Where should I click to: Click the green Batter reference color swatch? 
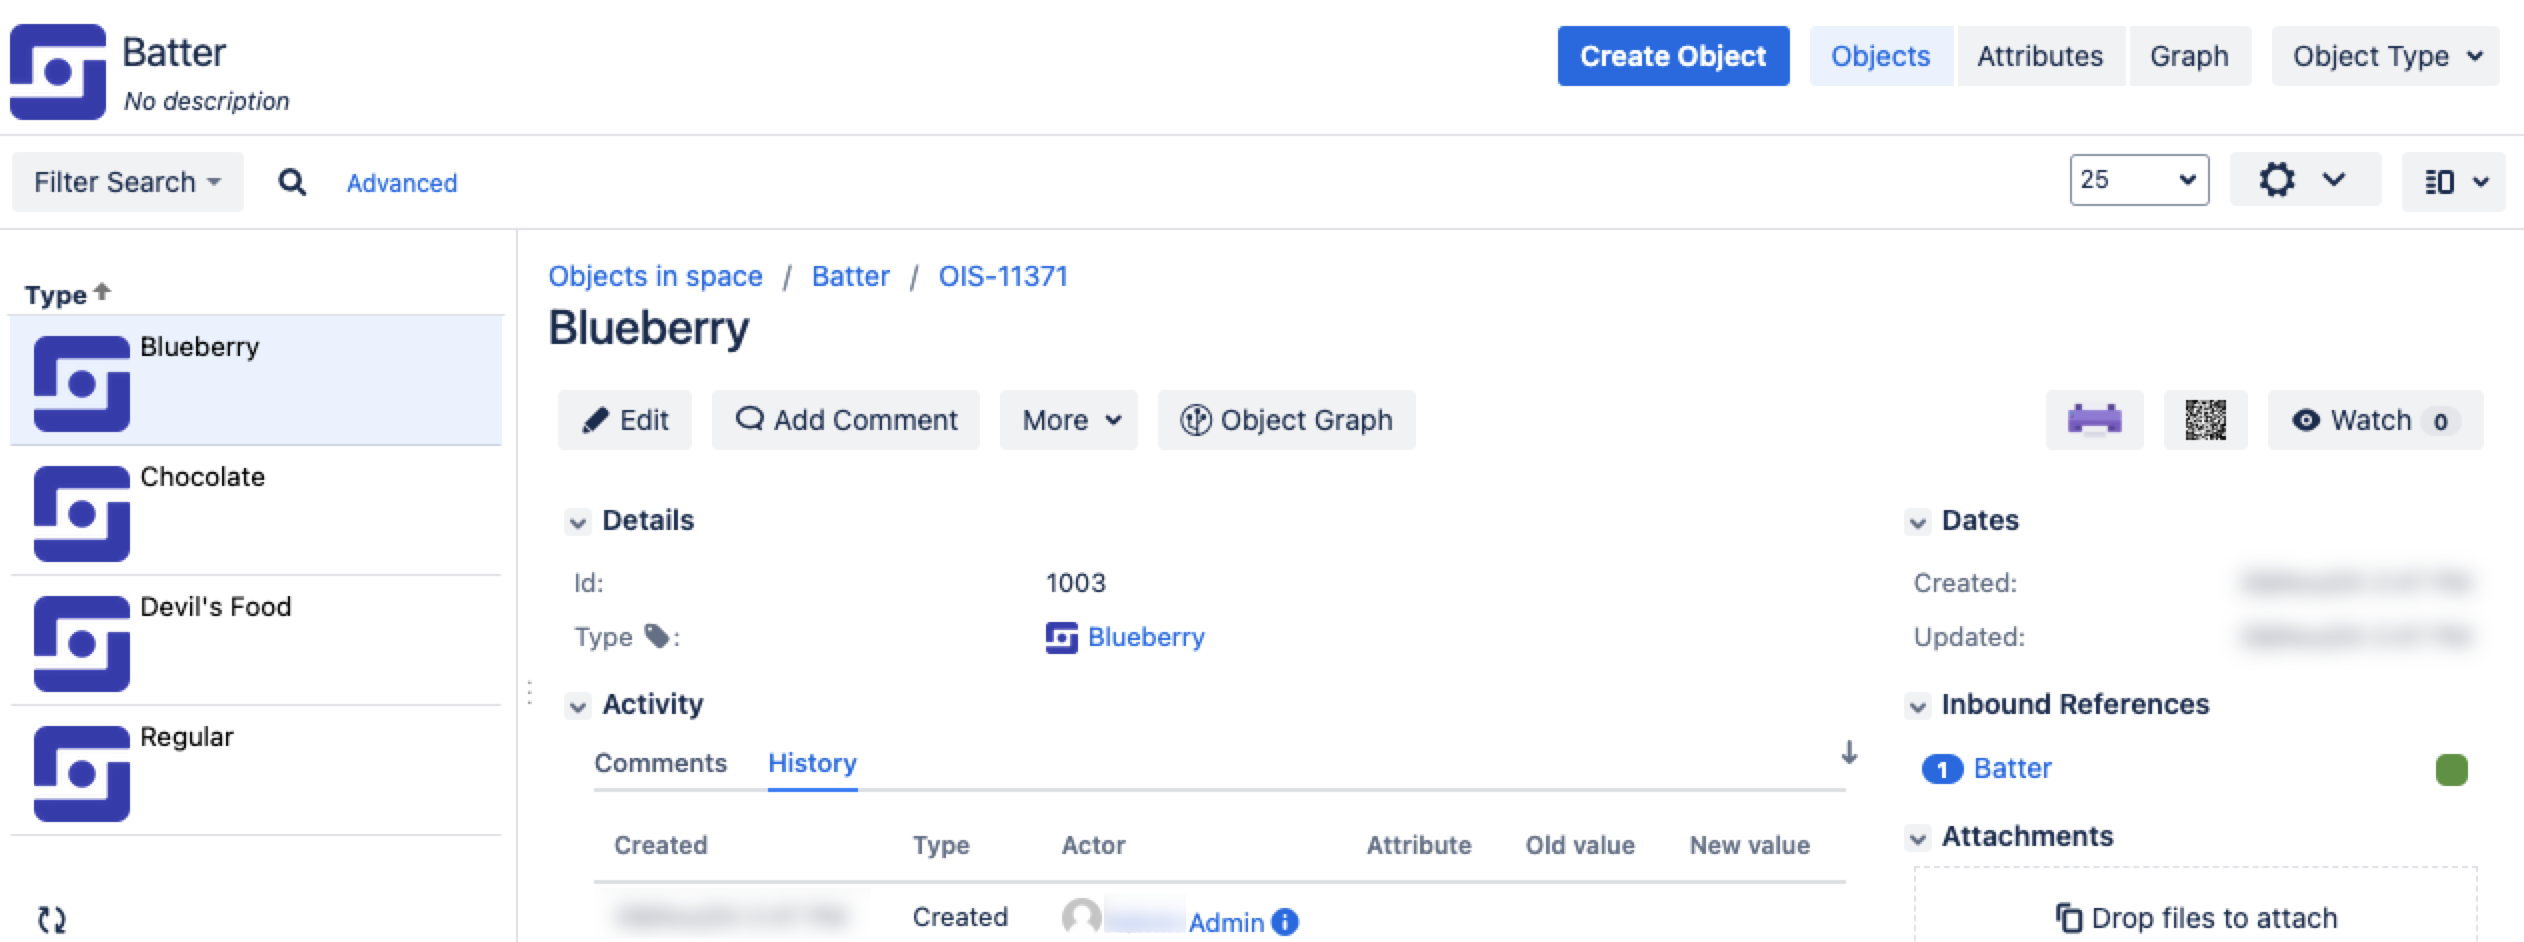click(2451, 770)
